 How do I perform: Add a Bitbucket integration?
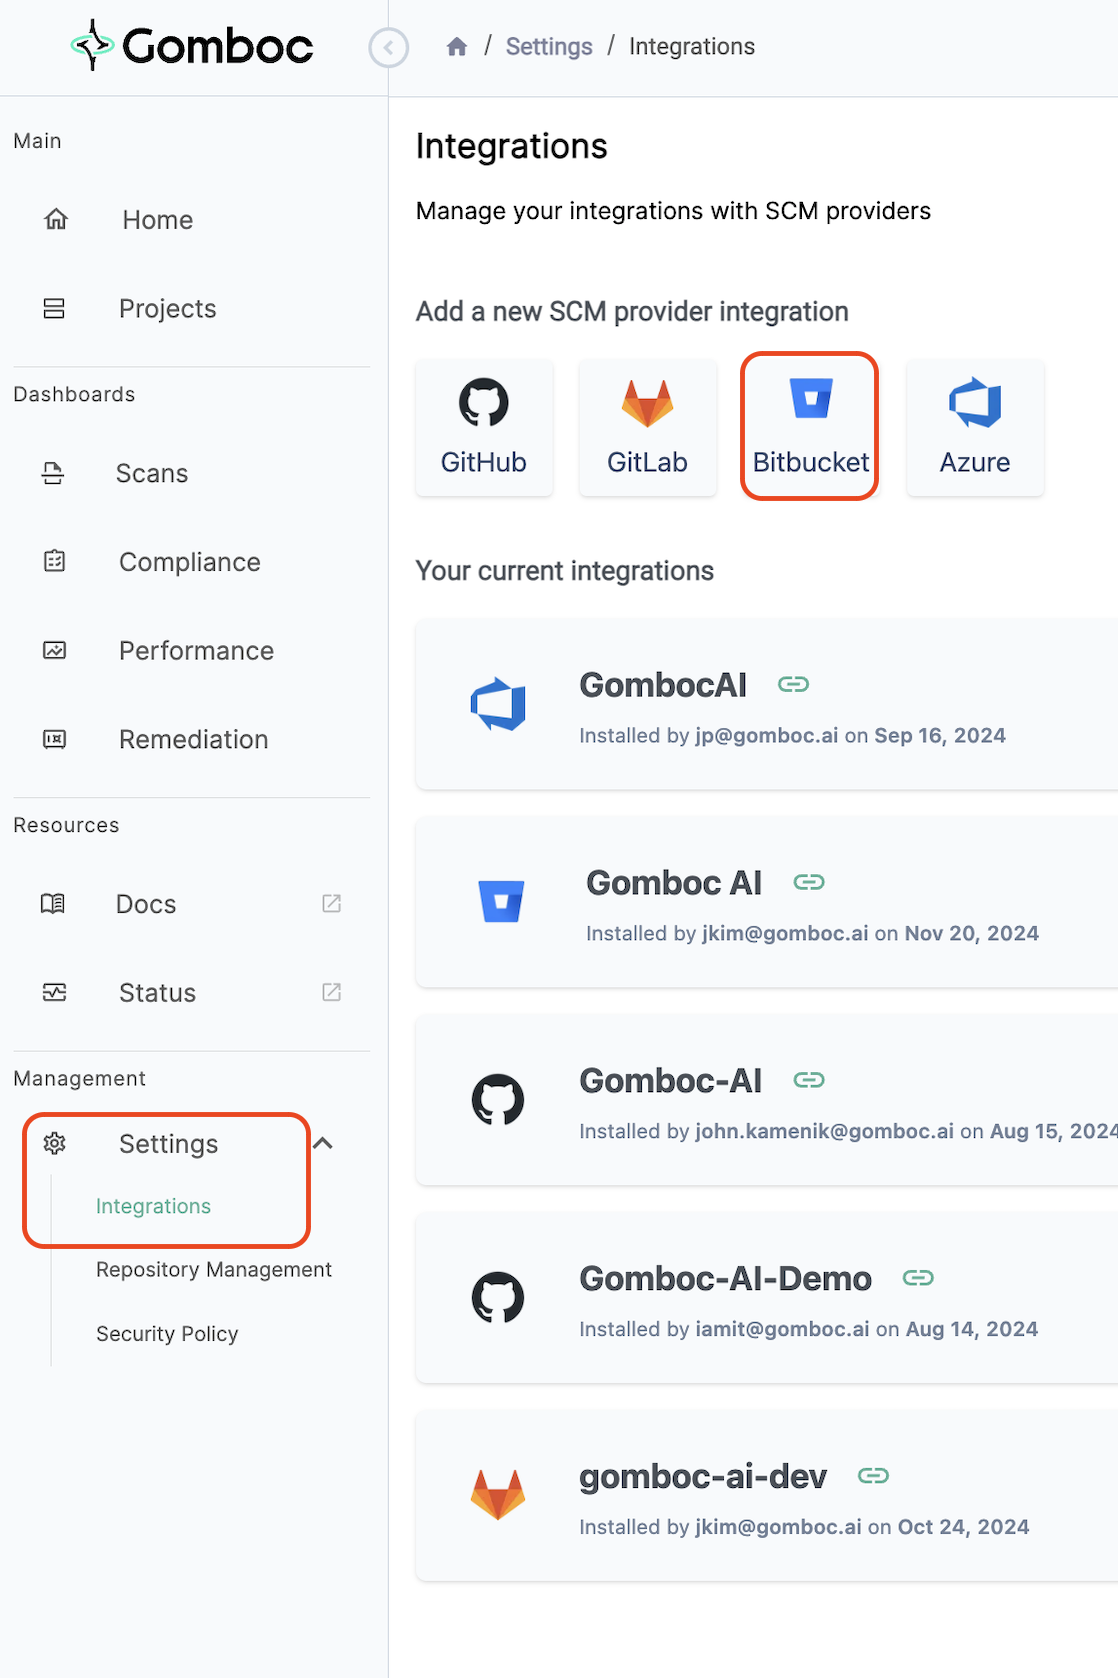click(810, 427)
